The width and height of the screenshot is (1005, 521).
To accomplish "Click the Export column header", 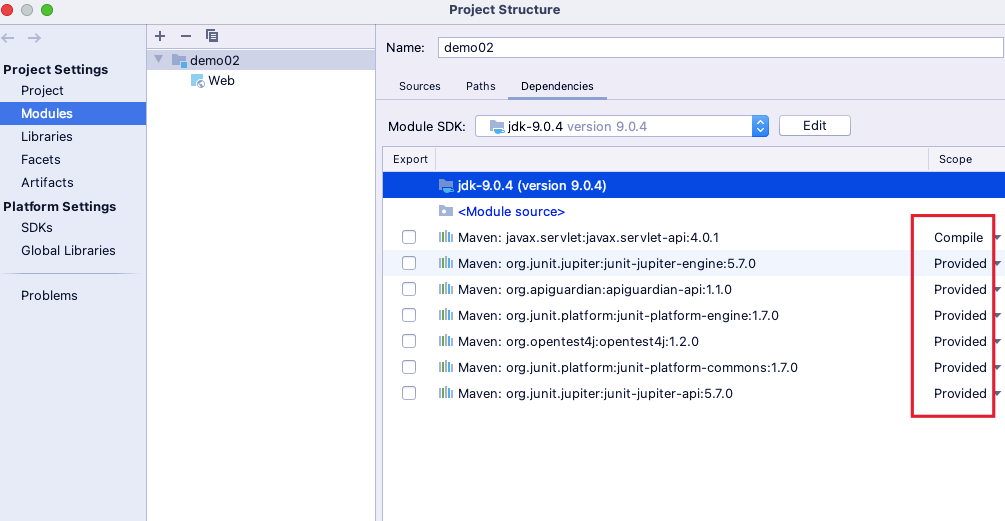I will 410,159.
